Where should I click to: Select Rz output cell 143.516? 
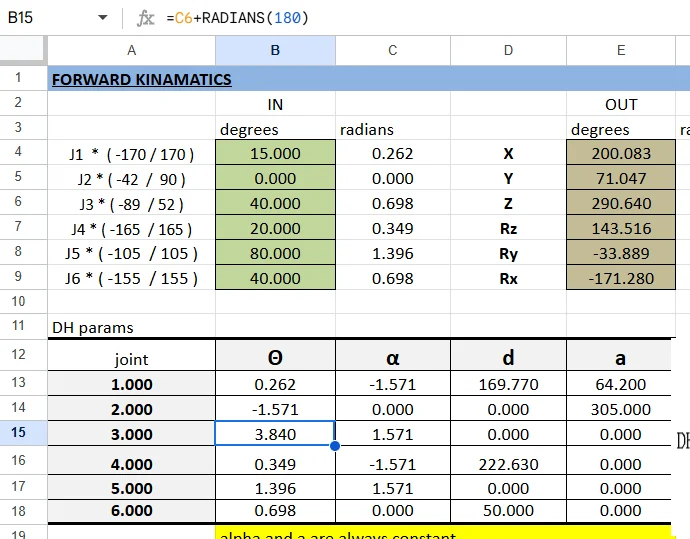coord(621,227)
